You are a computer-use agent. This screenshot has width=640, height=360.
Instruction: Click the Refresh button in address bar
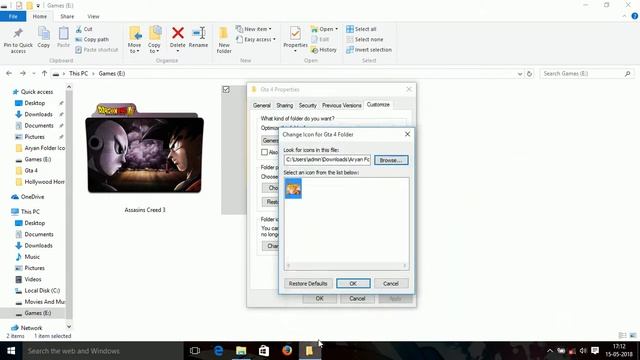coord(529,74)
